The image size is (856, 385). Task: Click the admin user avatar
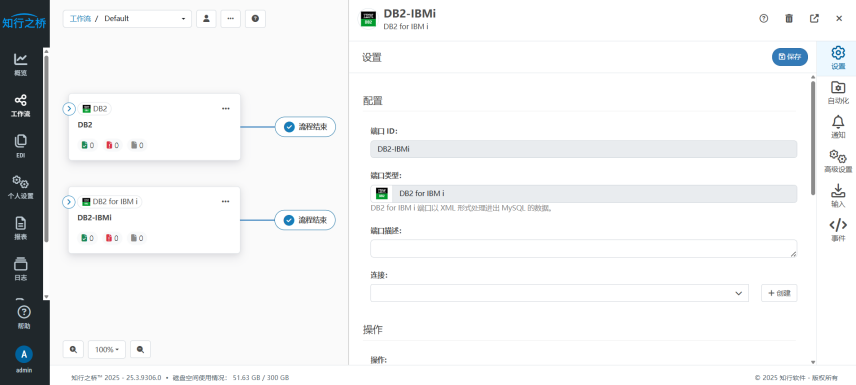(24, 354)
